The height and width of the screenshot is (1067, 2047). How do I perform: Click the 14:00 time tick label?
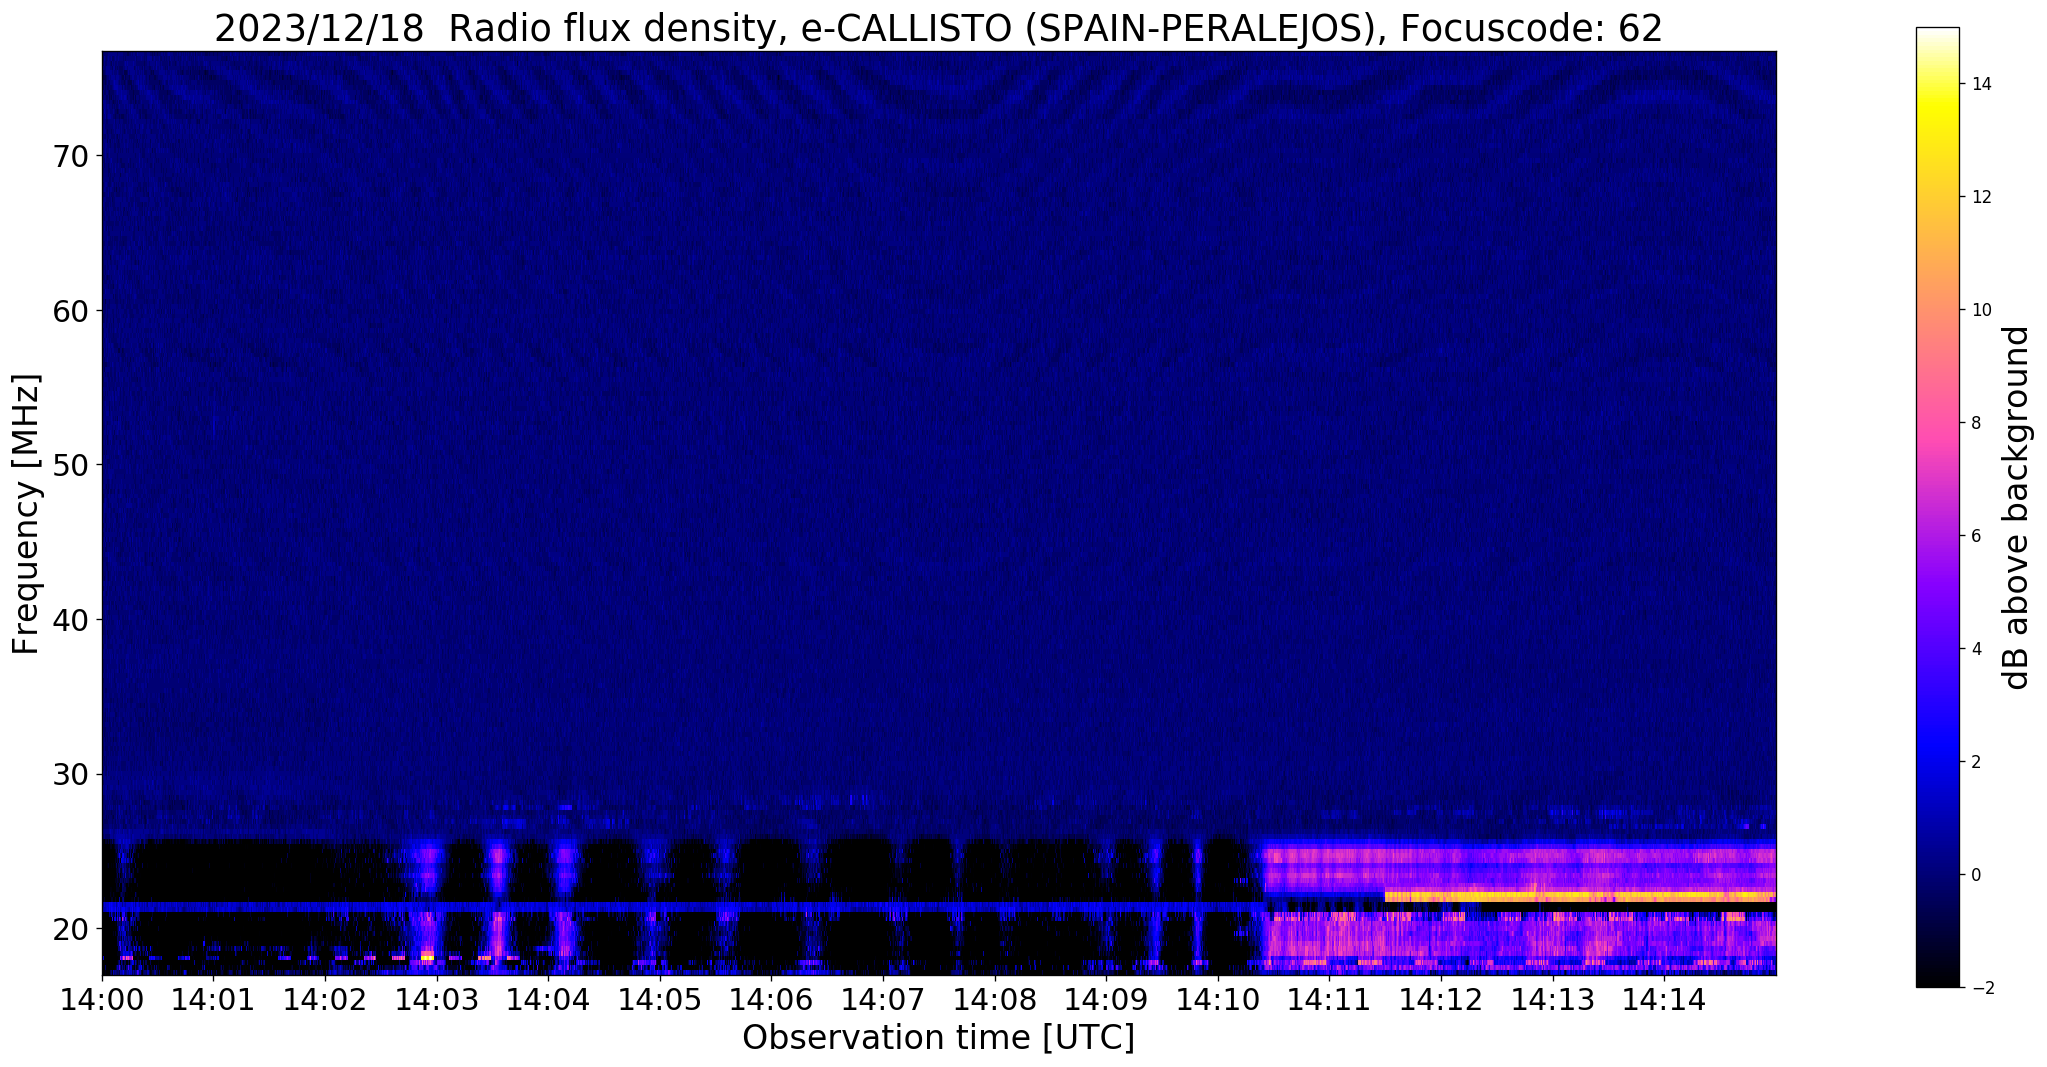[x=102, y=1000]
